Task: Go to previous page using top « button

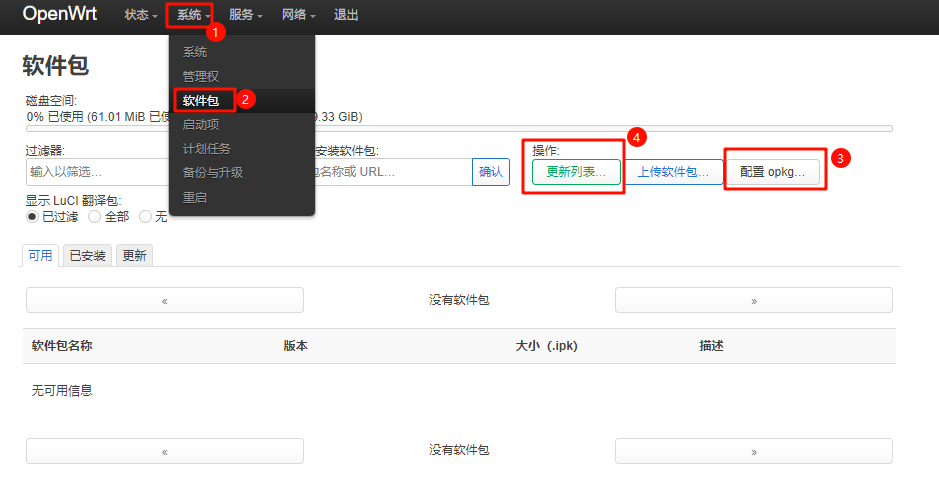Action: click(x=164, y=300)
